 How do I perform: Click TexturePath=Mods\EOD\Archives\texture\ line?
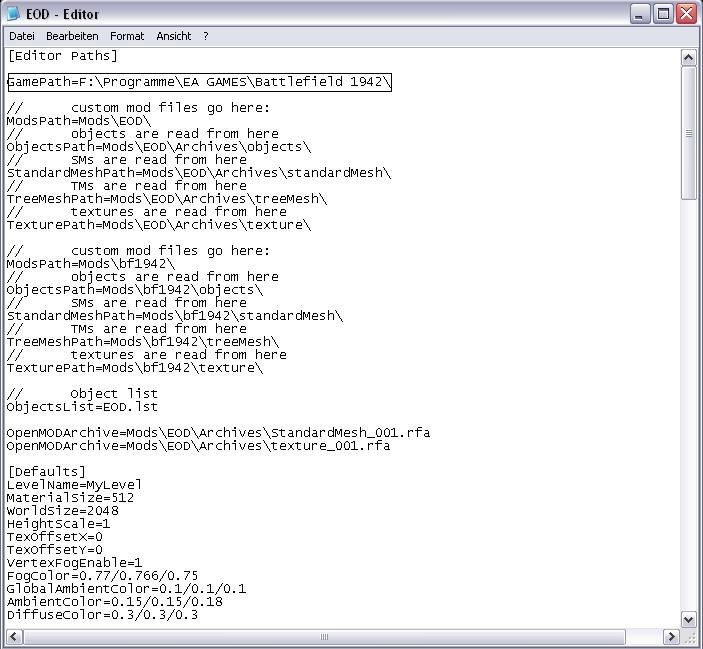(159, 225)
